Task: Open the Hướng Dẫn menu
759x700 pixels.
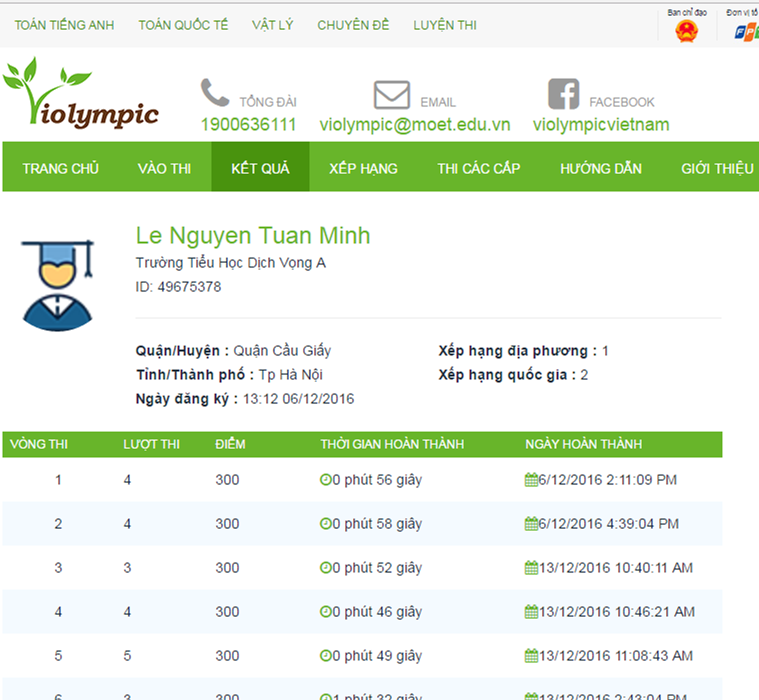Action: (601, 168)
